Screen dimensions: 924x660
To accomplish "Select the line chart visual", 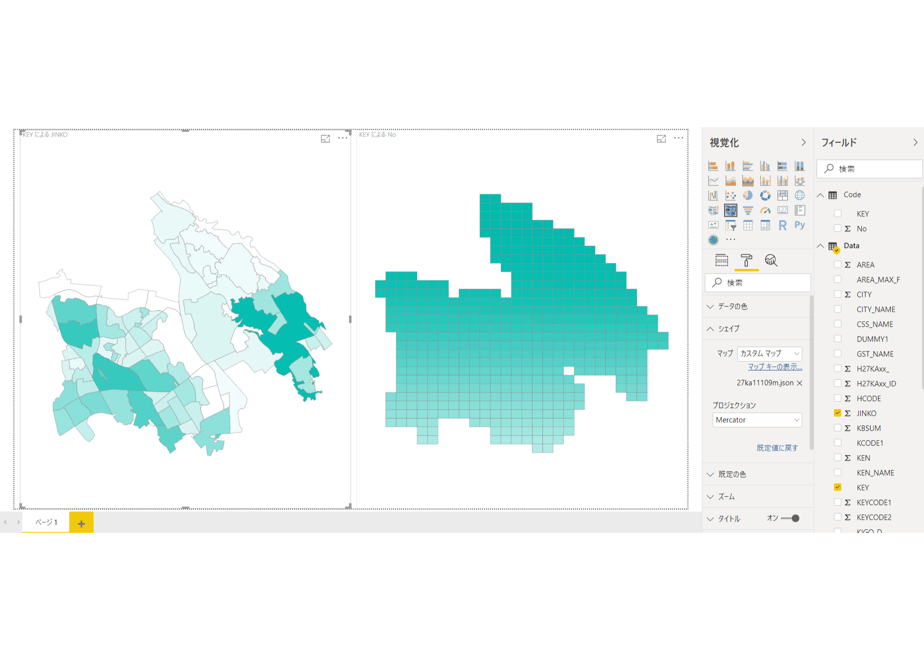I will pyautogui.click(x=713, y=181).
